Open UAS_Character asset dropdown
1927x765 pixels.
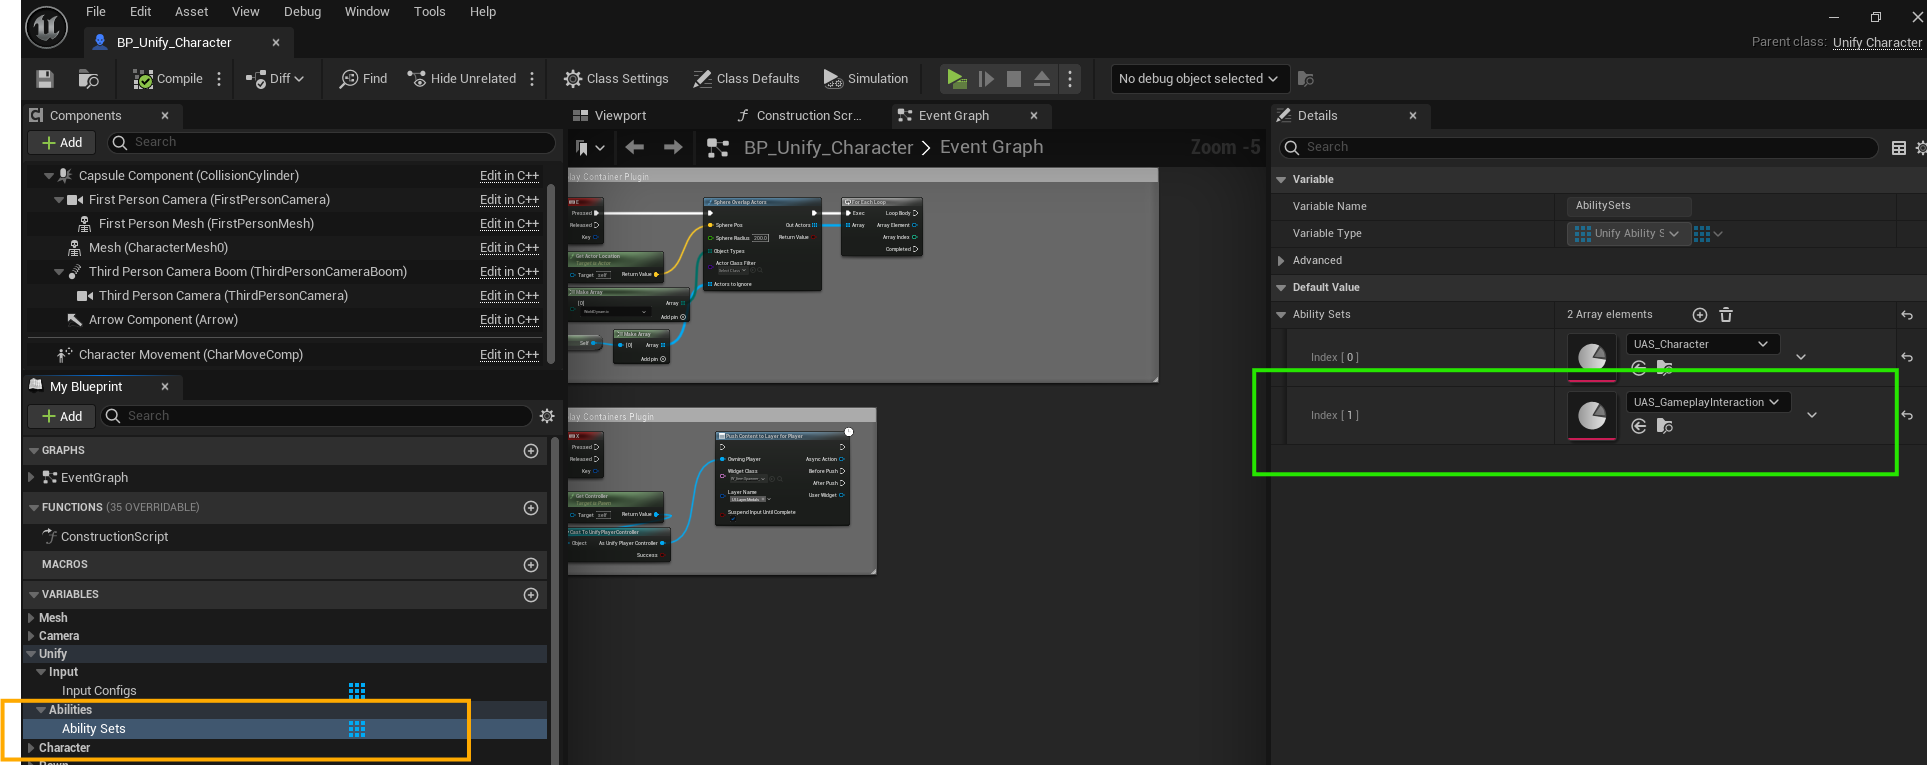(x=1702, y=345)
